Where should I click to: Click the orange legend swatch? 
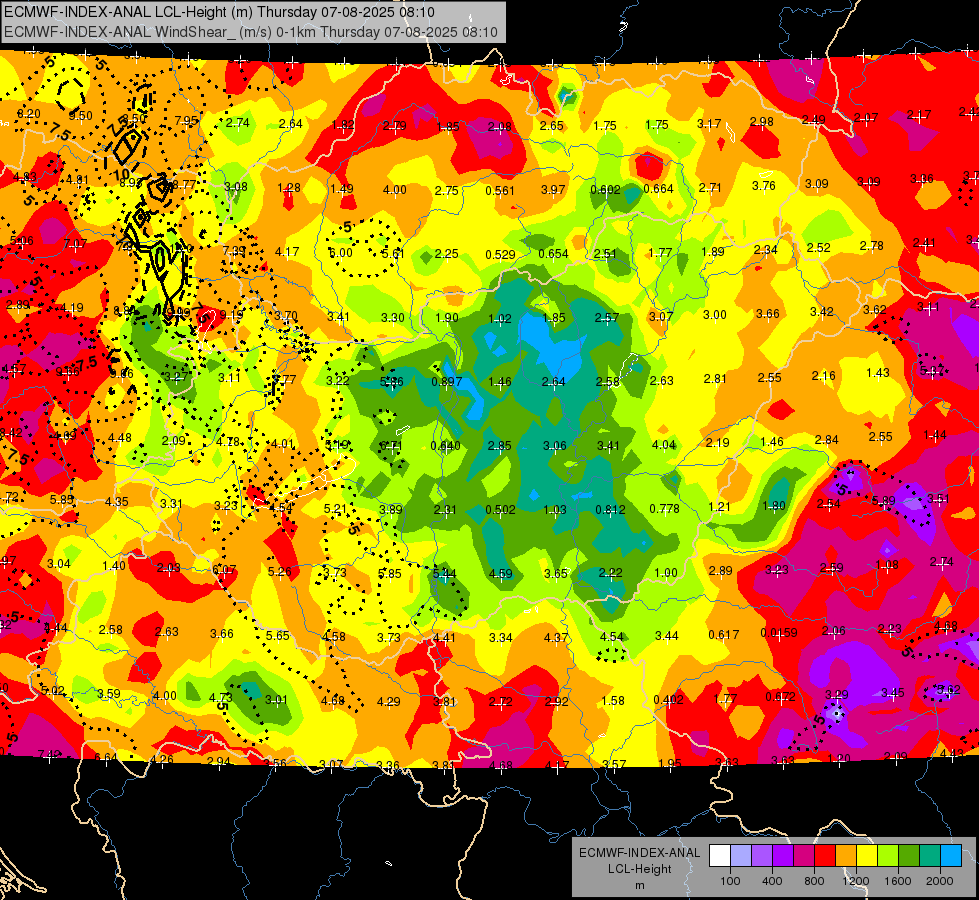[x=846, y=856]
